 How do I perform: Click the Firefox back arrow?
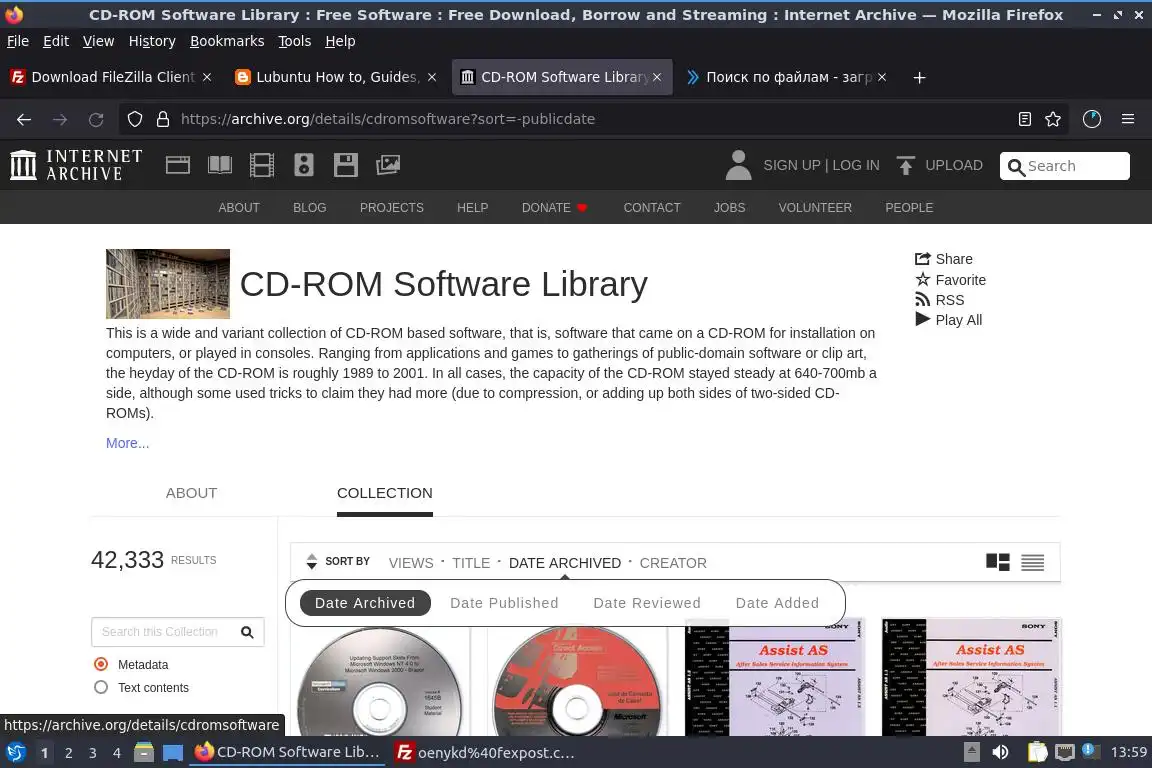point(24,119)
